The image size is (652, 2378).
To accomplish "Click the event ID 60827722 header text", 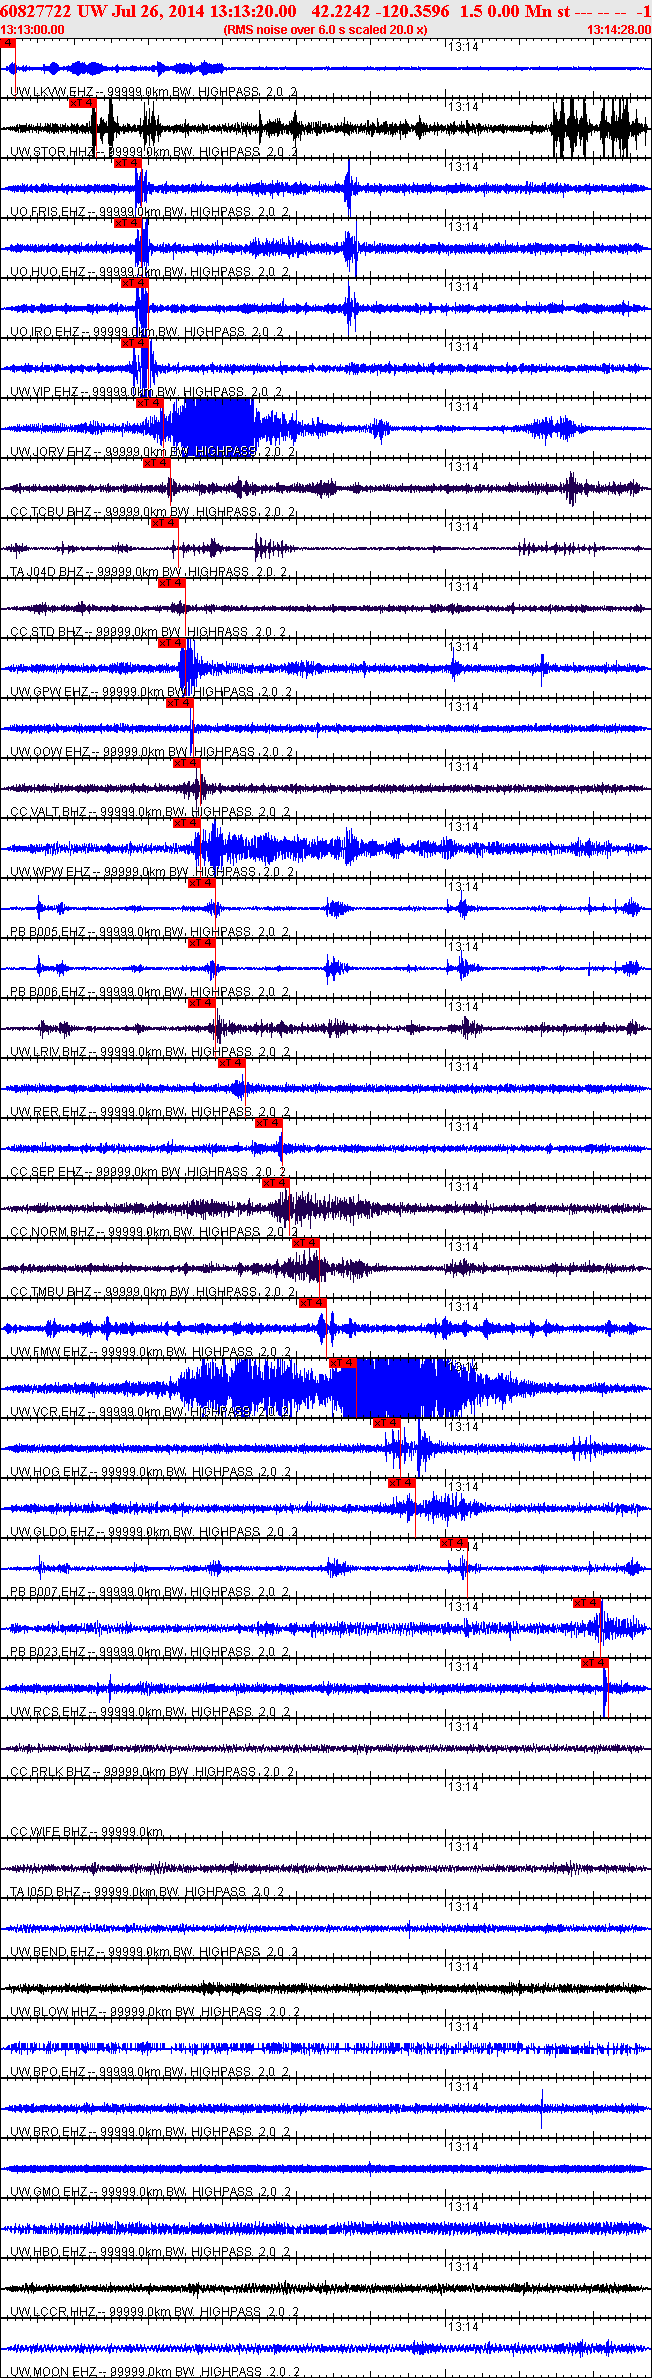I will pos(34,10).
